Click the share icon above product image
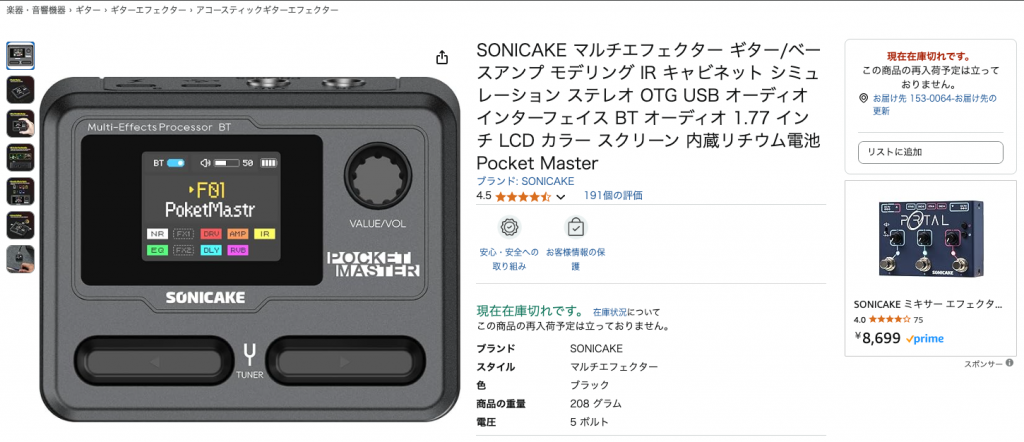 [x=442, y=57]
